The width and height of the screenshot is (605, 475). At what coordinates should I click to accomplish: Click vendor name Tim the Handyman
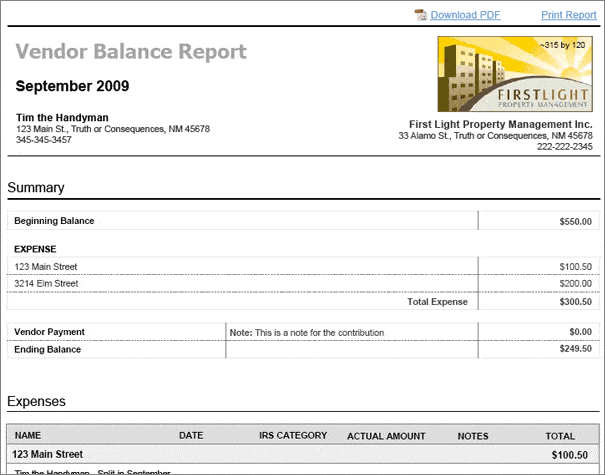[x=62, y=117]
